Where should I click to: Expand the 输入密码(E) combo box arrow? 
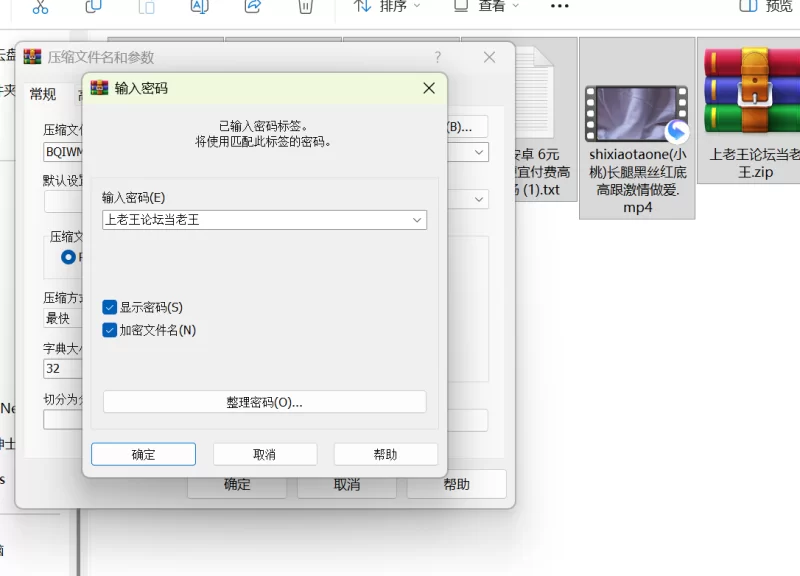pos(417,220)
